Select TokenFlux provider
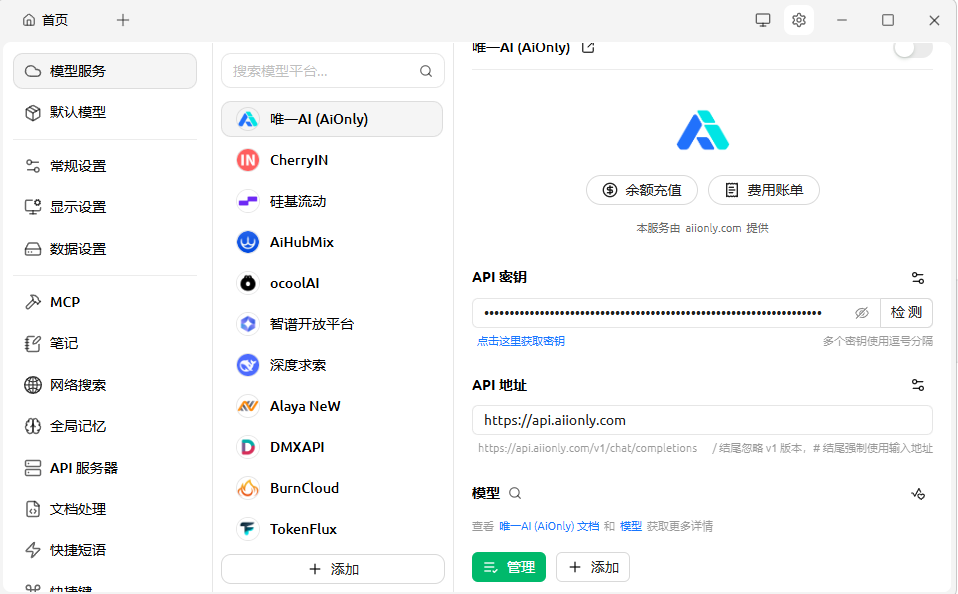The image size is (958, 594). [x=332, y=529]
